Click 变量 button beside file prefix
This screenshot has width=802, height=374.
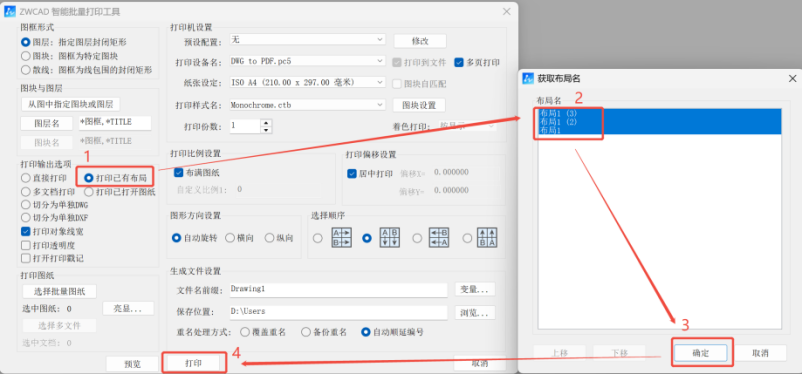coord(475,290)
